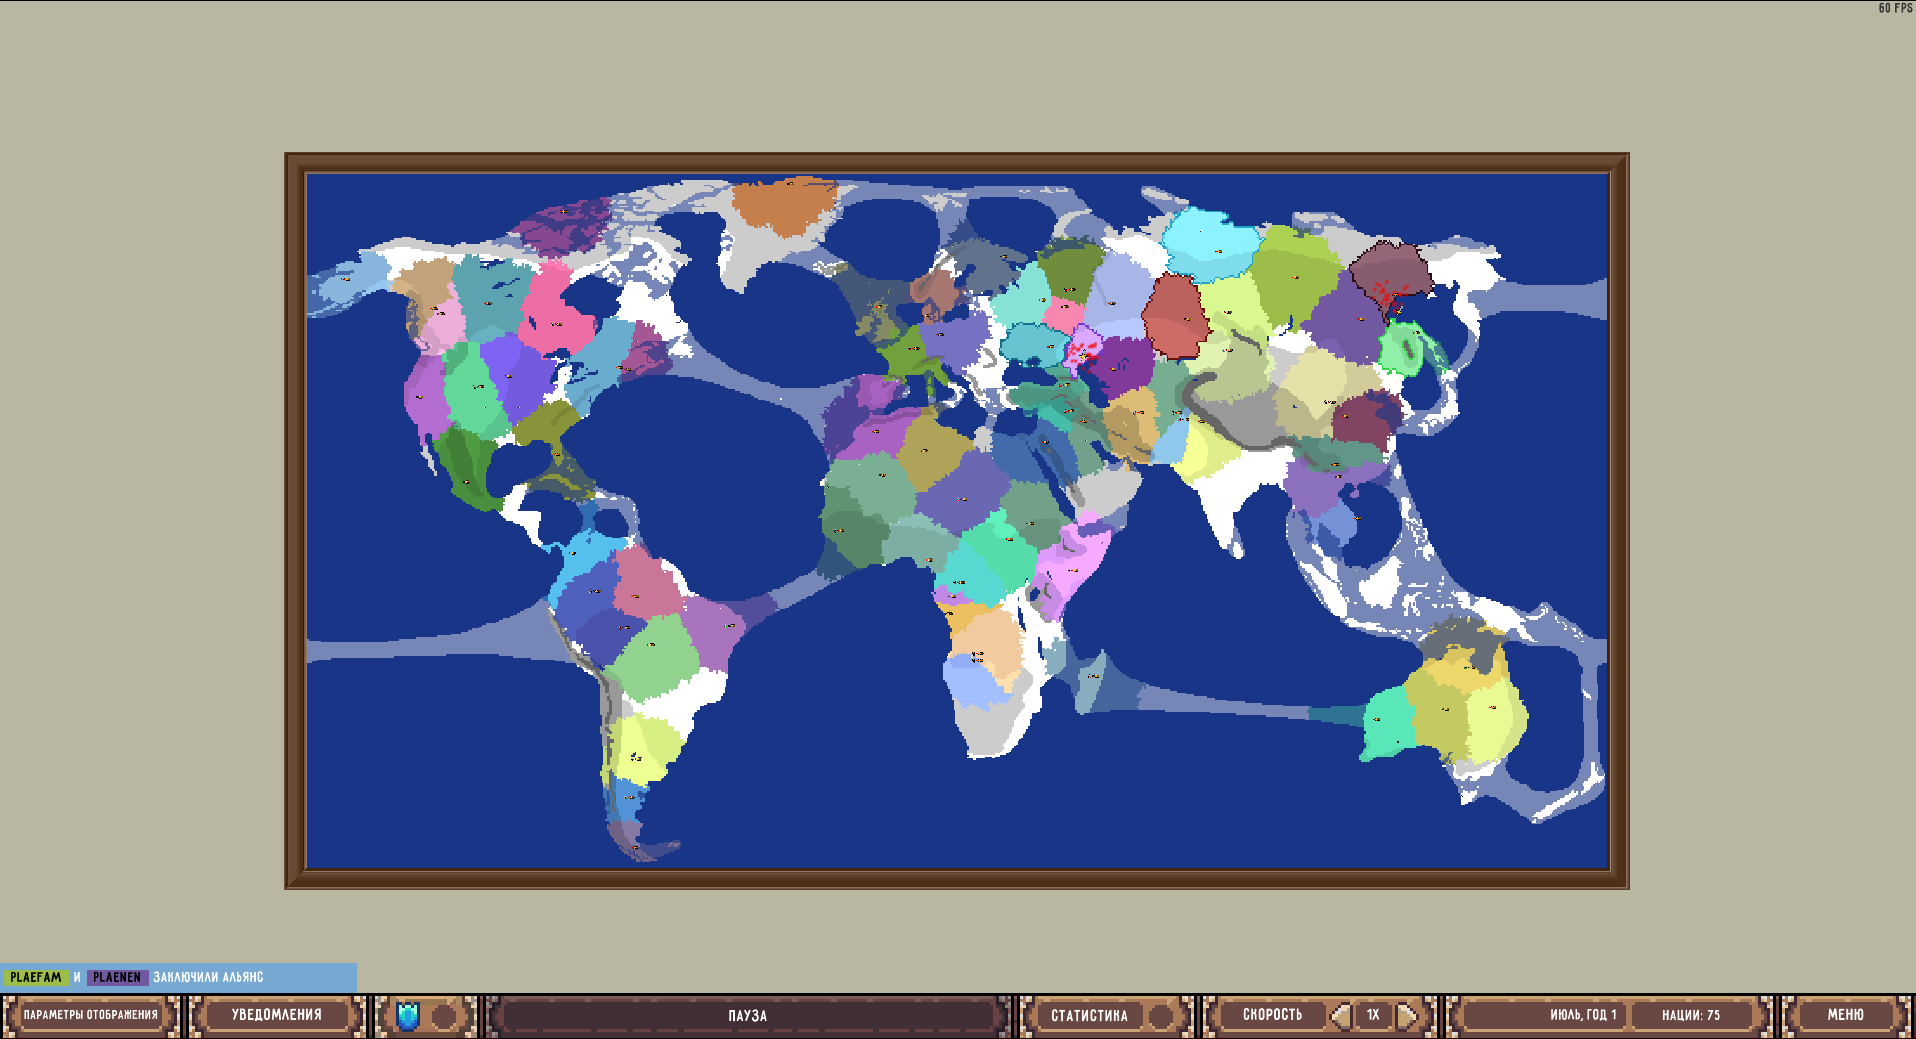Click the capital marker of the cyan Scandinavian nation
The width and height of the screenshot is (1916, 1039).
pyautogui.click(x=1219, y=251)
